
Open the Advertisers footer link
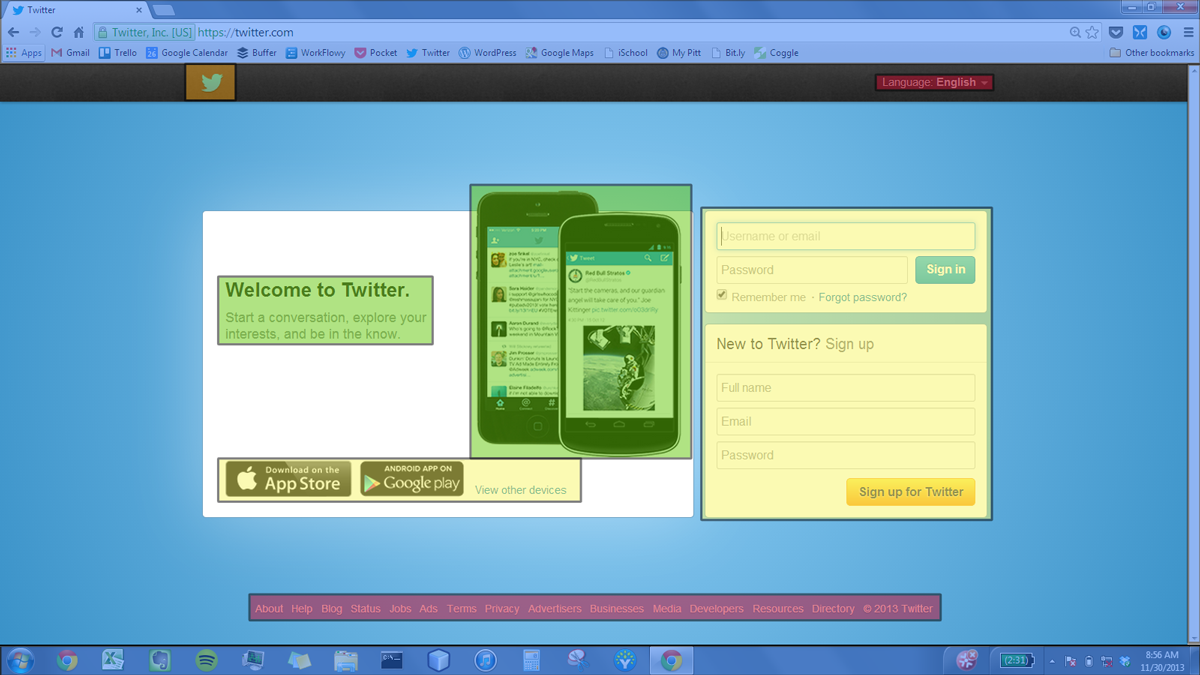pyautogui.click(x=555, y=608)
